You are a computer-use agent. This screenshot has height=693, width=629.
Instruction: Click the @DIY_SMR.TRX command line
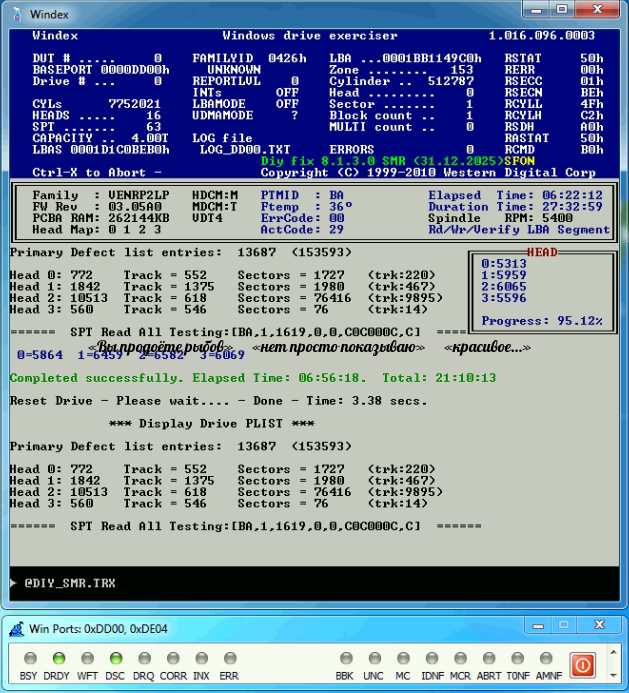70,583
